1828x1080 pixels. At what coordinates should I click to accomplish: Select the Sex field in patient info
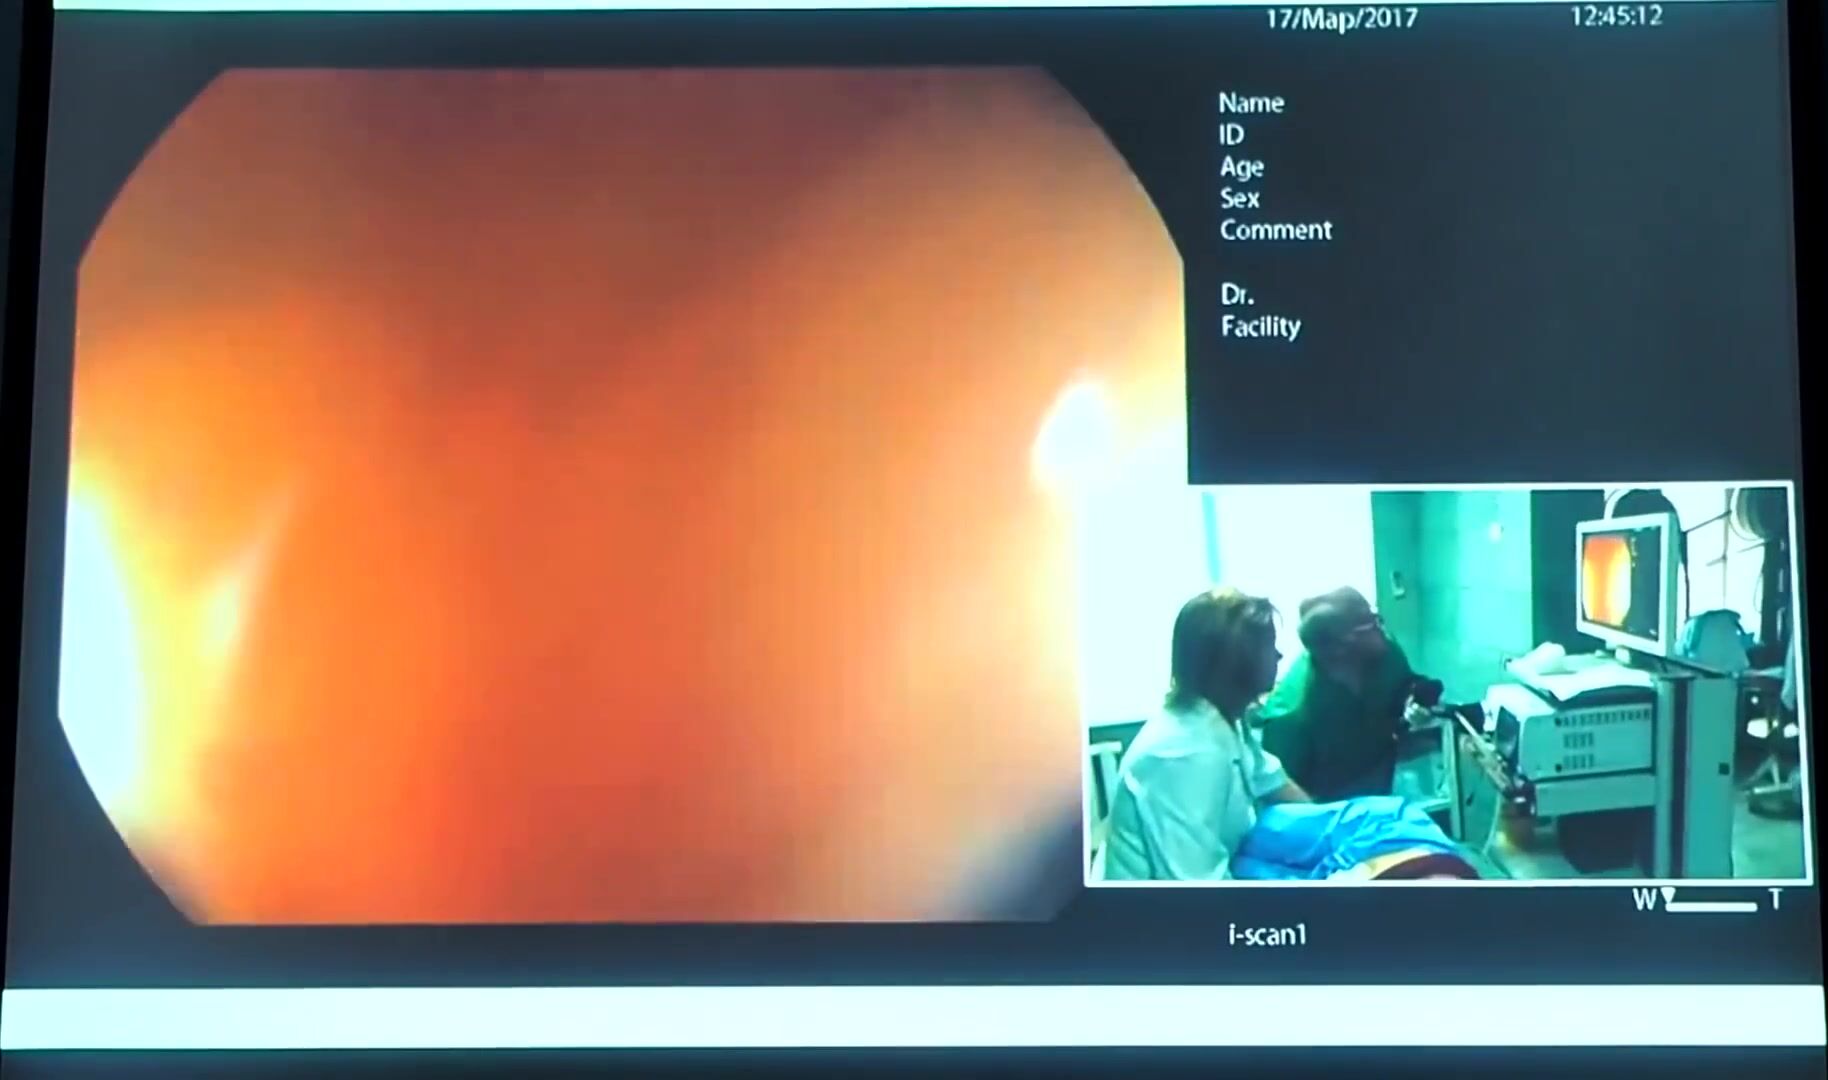tap(1239, 198)
